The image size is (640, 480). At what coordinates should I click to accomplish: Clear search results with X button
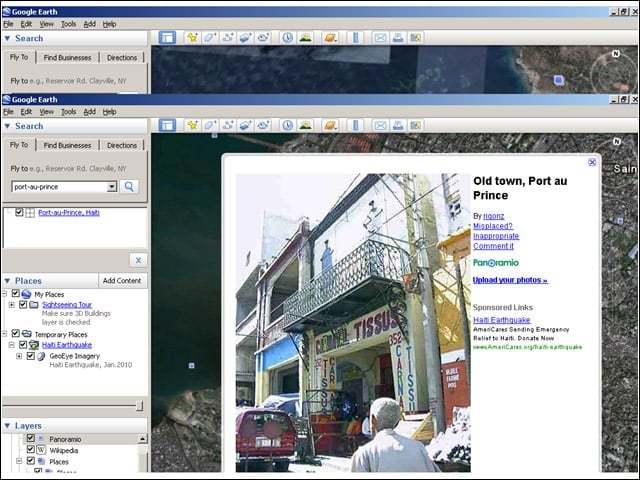(x=138, y=260)
